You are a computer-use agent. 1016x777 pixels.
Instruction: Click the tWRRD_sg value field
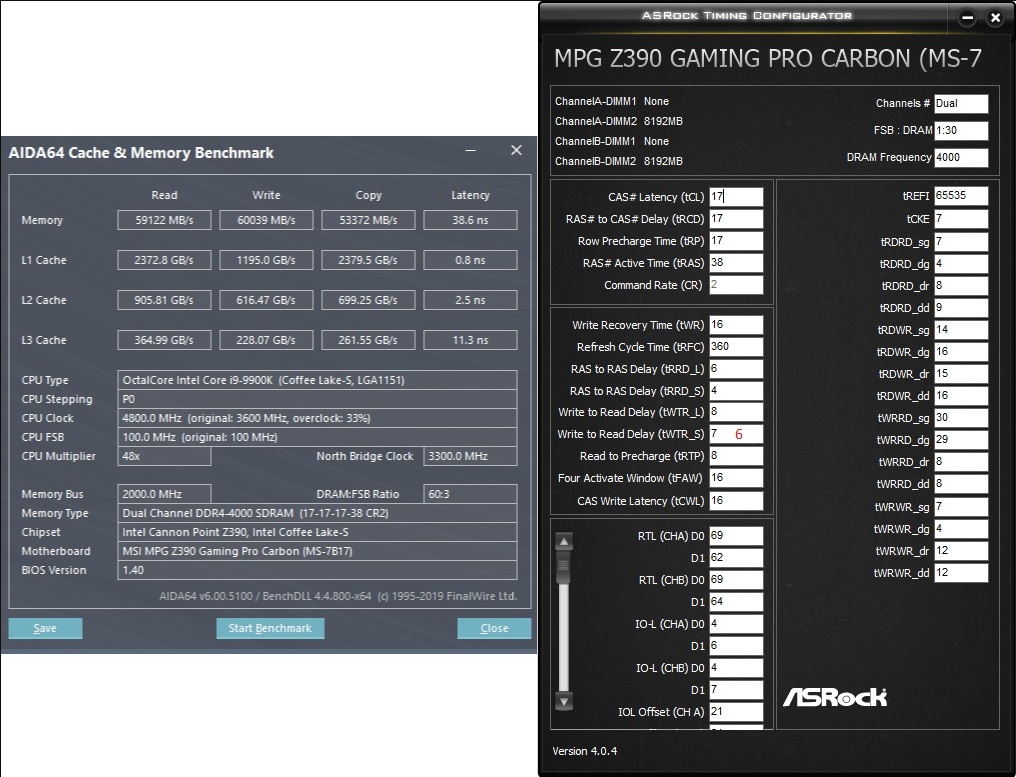tap(961, 418)
